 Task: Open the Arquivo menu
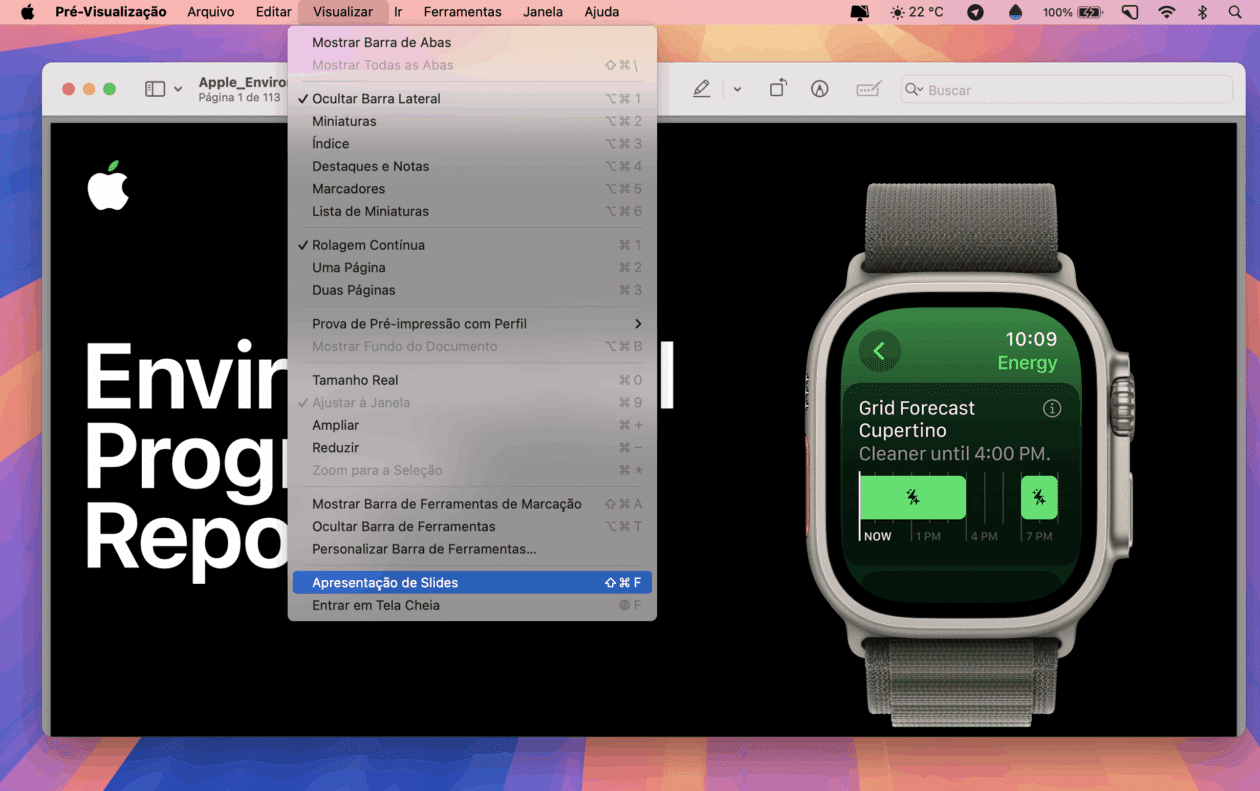[x=211, y=12]
